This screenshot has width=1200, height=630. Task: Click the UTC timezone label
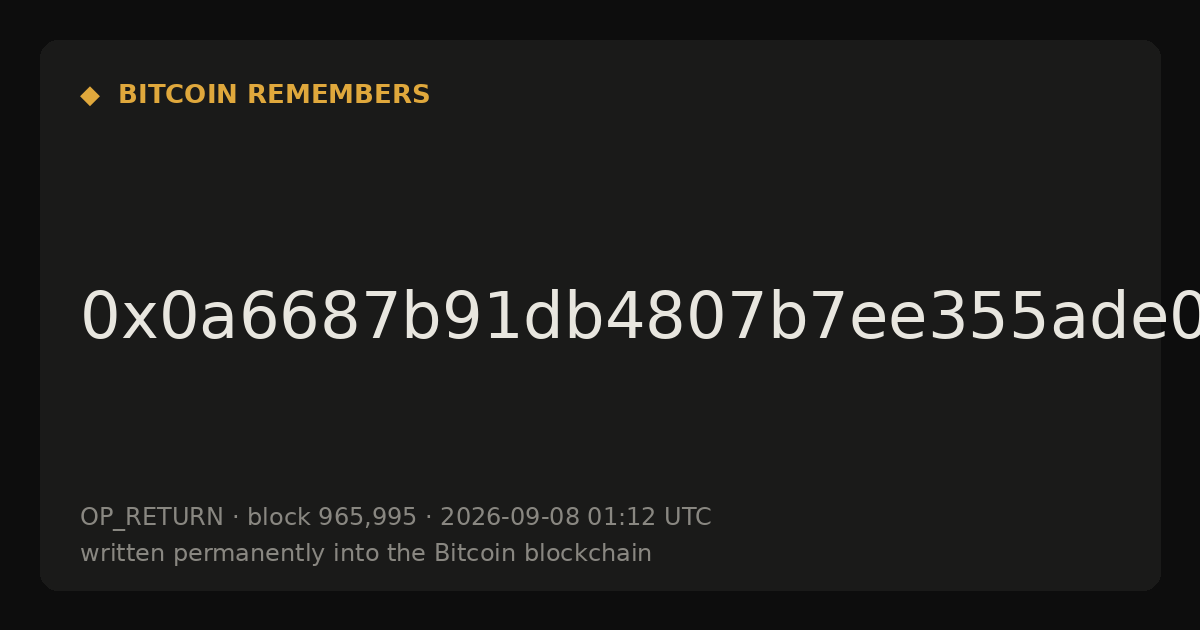pyautogui.click(x=687, y=517)
